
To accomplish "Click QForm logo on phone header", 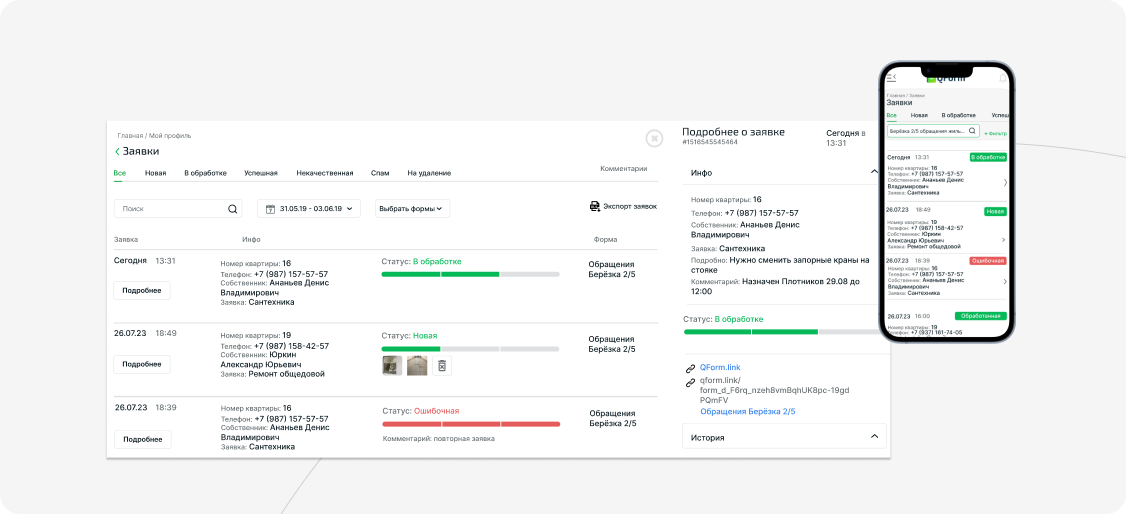I will click(946, 78).
